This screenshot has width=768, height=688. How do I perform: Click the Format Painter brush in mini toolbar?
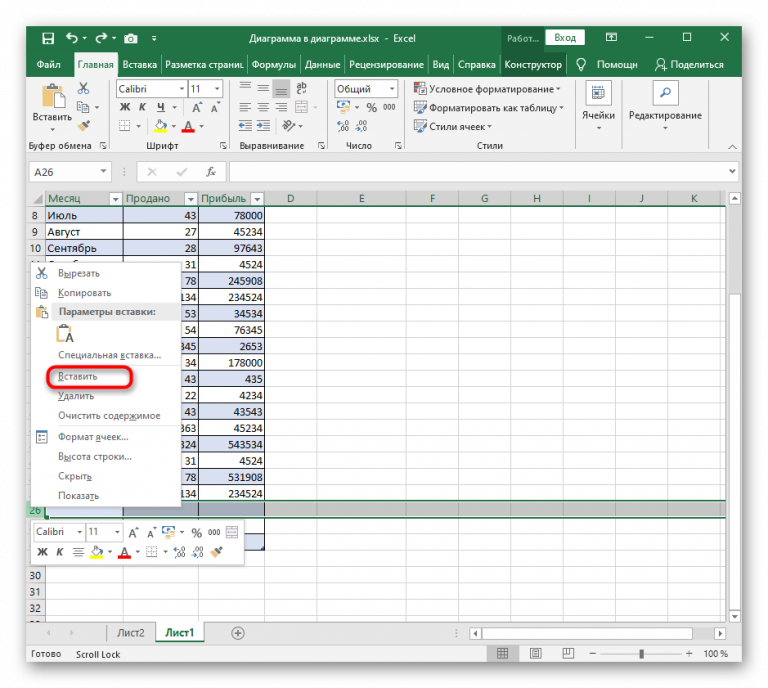pos(217,552)
